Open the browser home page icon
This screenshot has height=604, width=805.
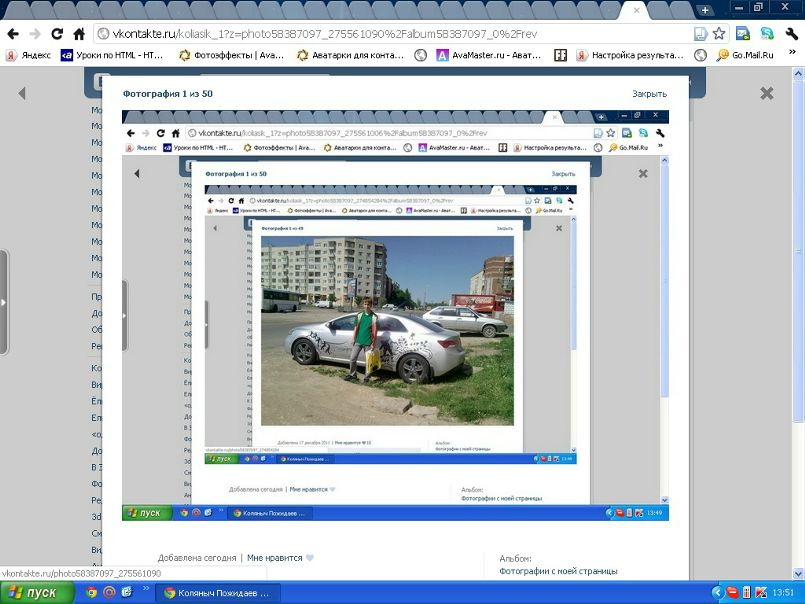79,34
